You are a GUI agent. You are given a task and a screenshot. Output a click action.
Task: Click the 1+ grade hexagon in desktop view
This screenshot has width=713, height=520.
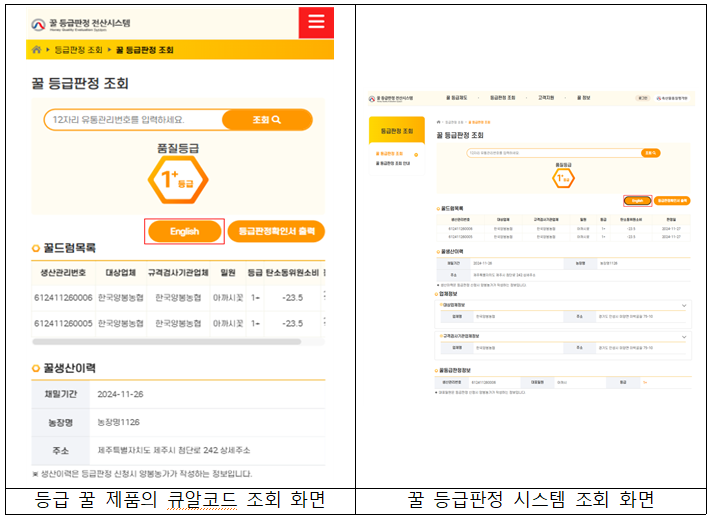pos(563,177)
